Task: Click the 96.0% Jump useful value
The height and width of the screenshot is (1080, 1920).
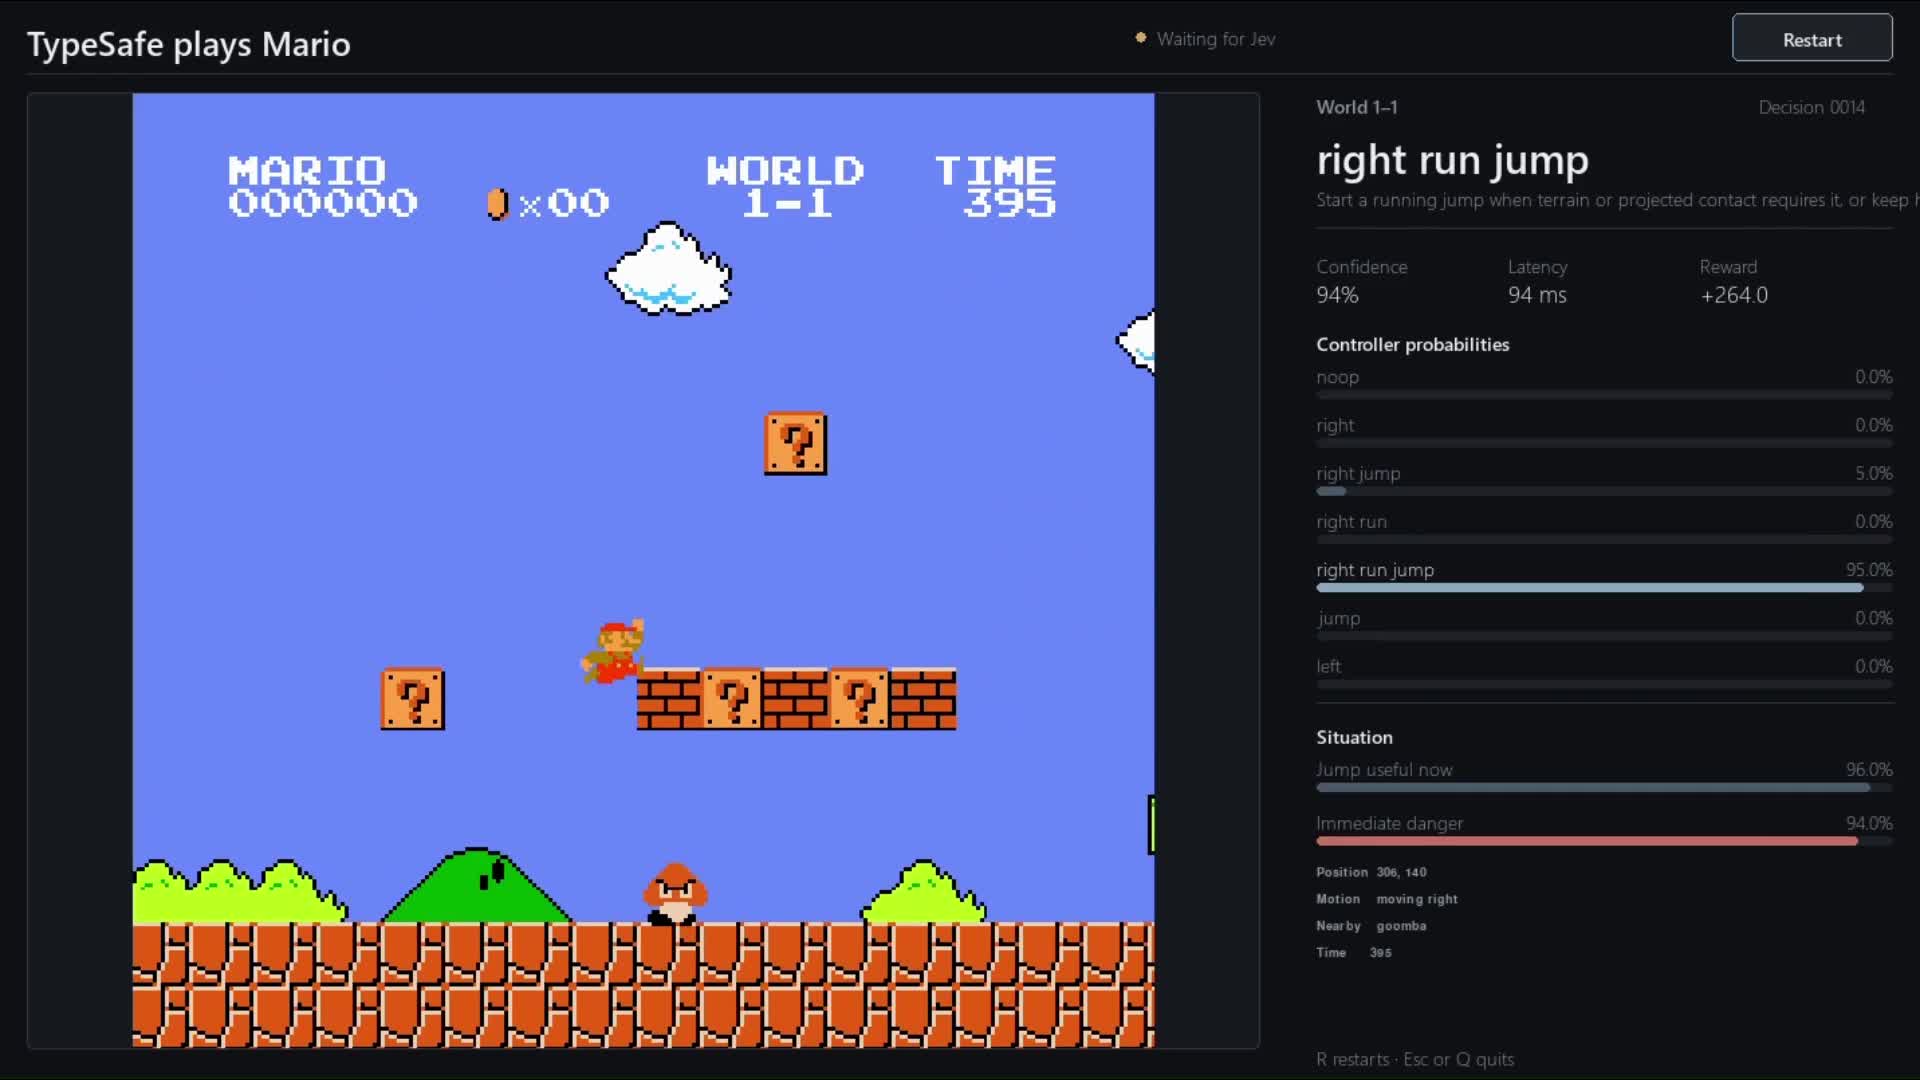Action: pyautogui.click(x=1869, y=769)
